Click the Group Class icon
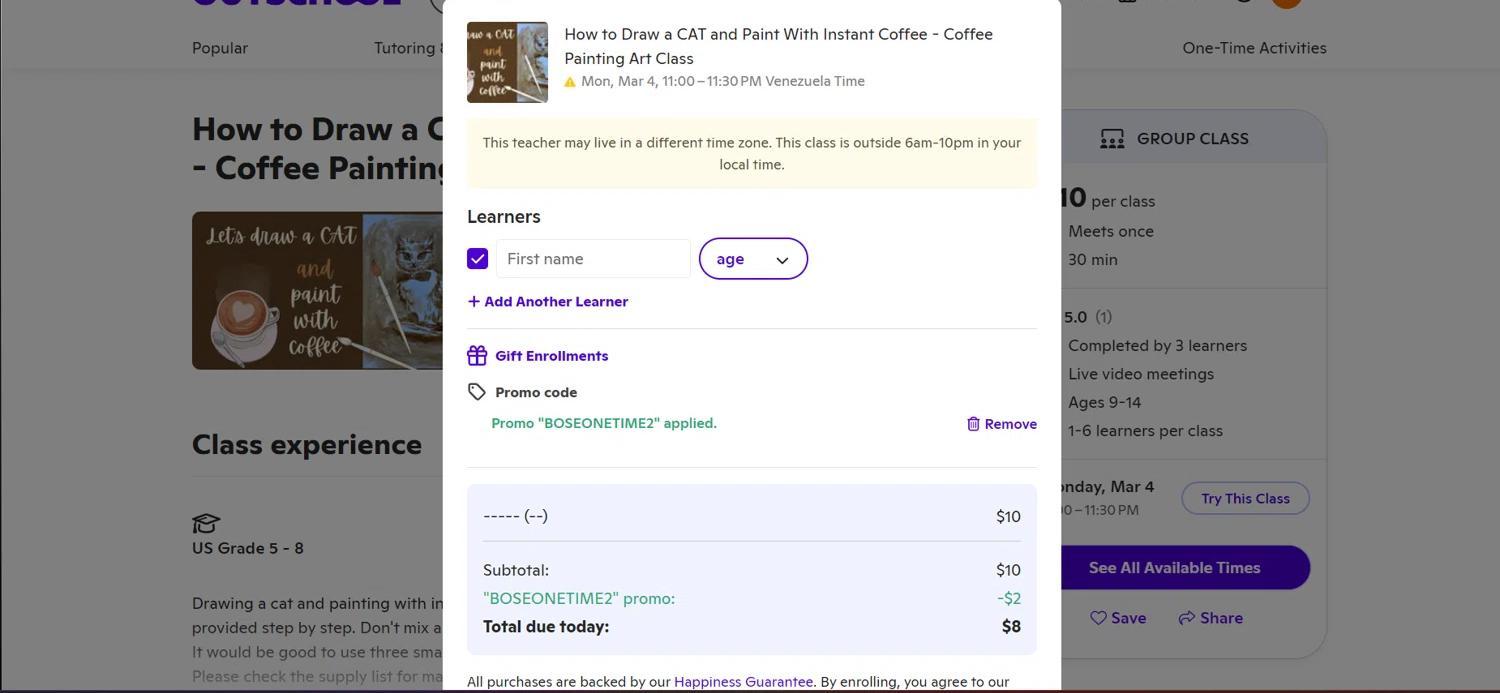The height and width of the screenshot is (693, 1500). [x=1112, y=139]
